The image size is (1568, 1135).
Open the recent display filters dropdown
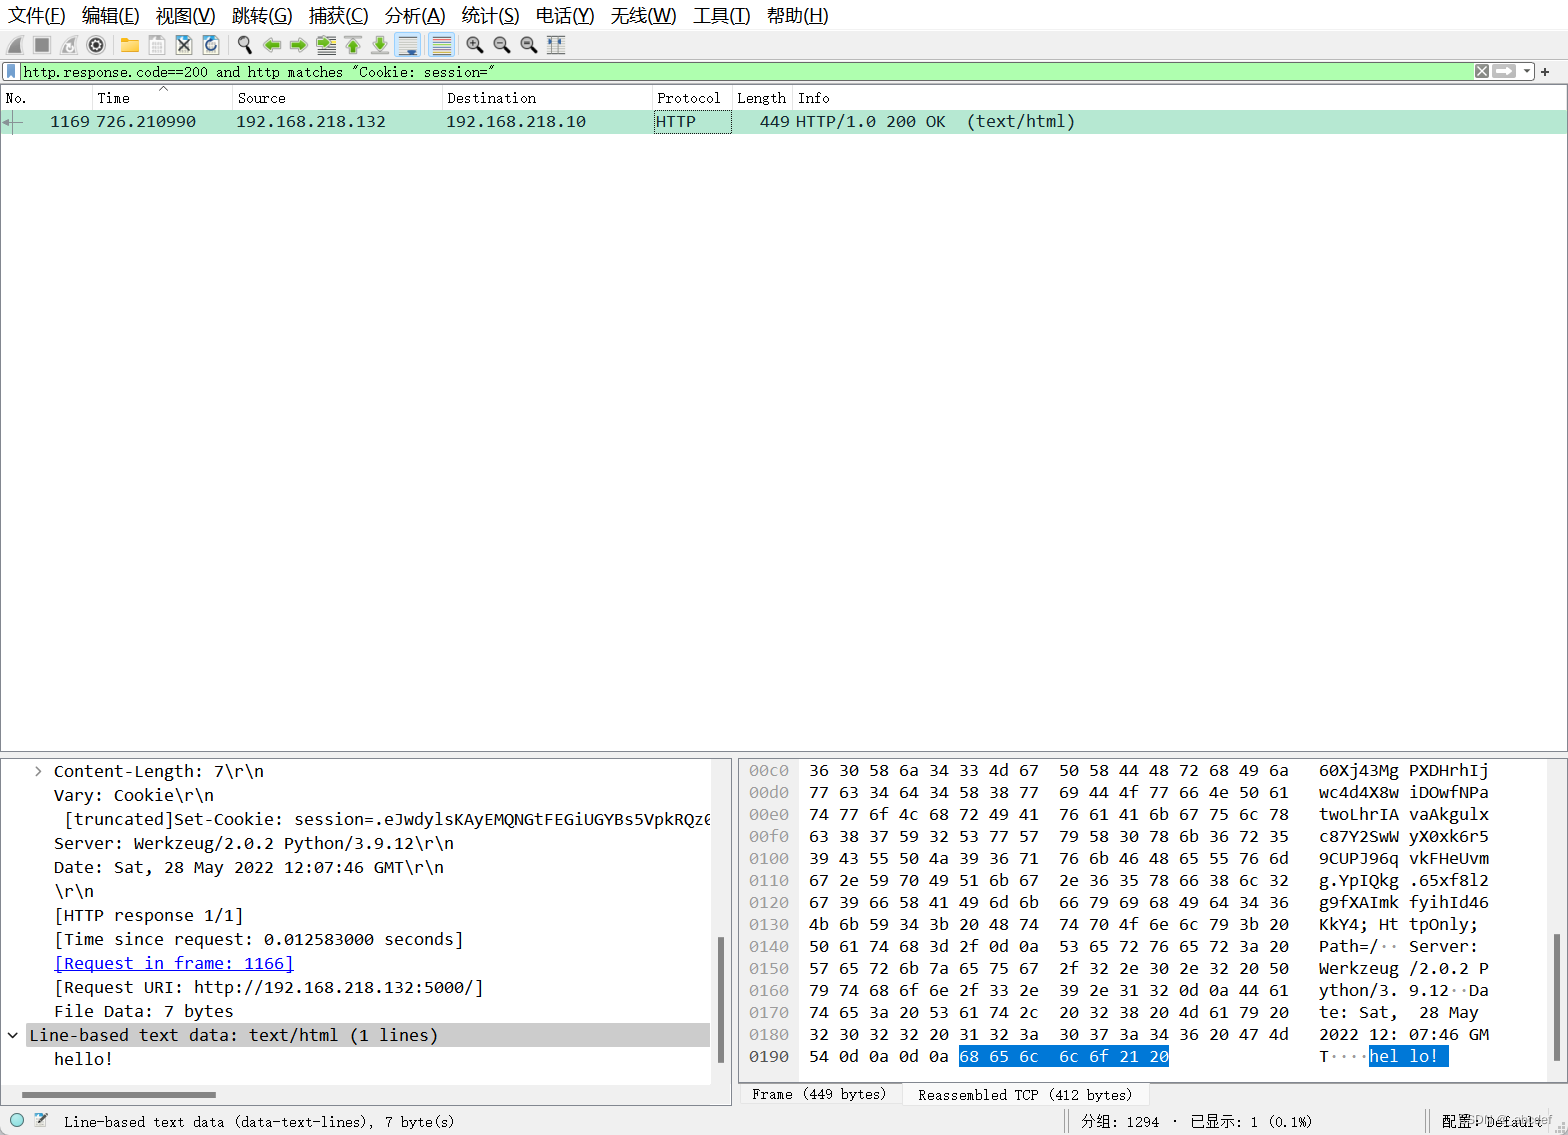1527,72
